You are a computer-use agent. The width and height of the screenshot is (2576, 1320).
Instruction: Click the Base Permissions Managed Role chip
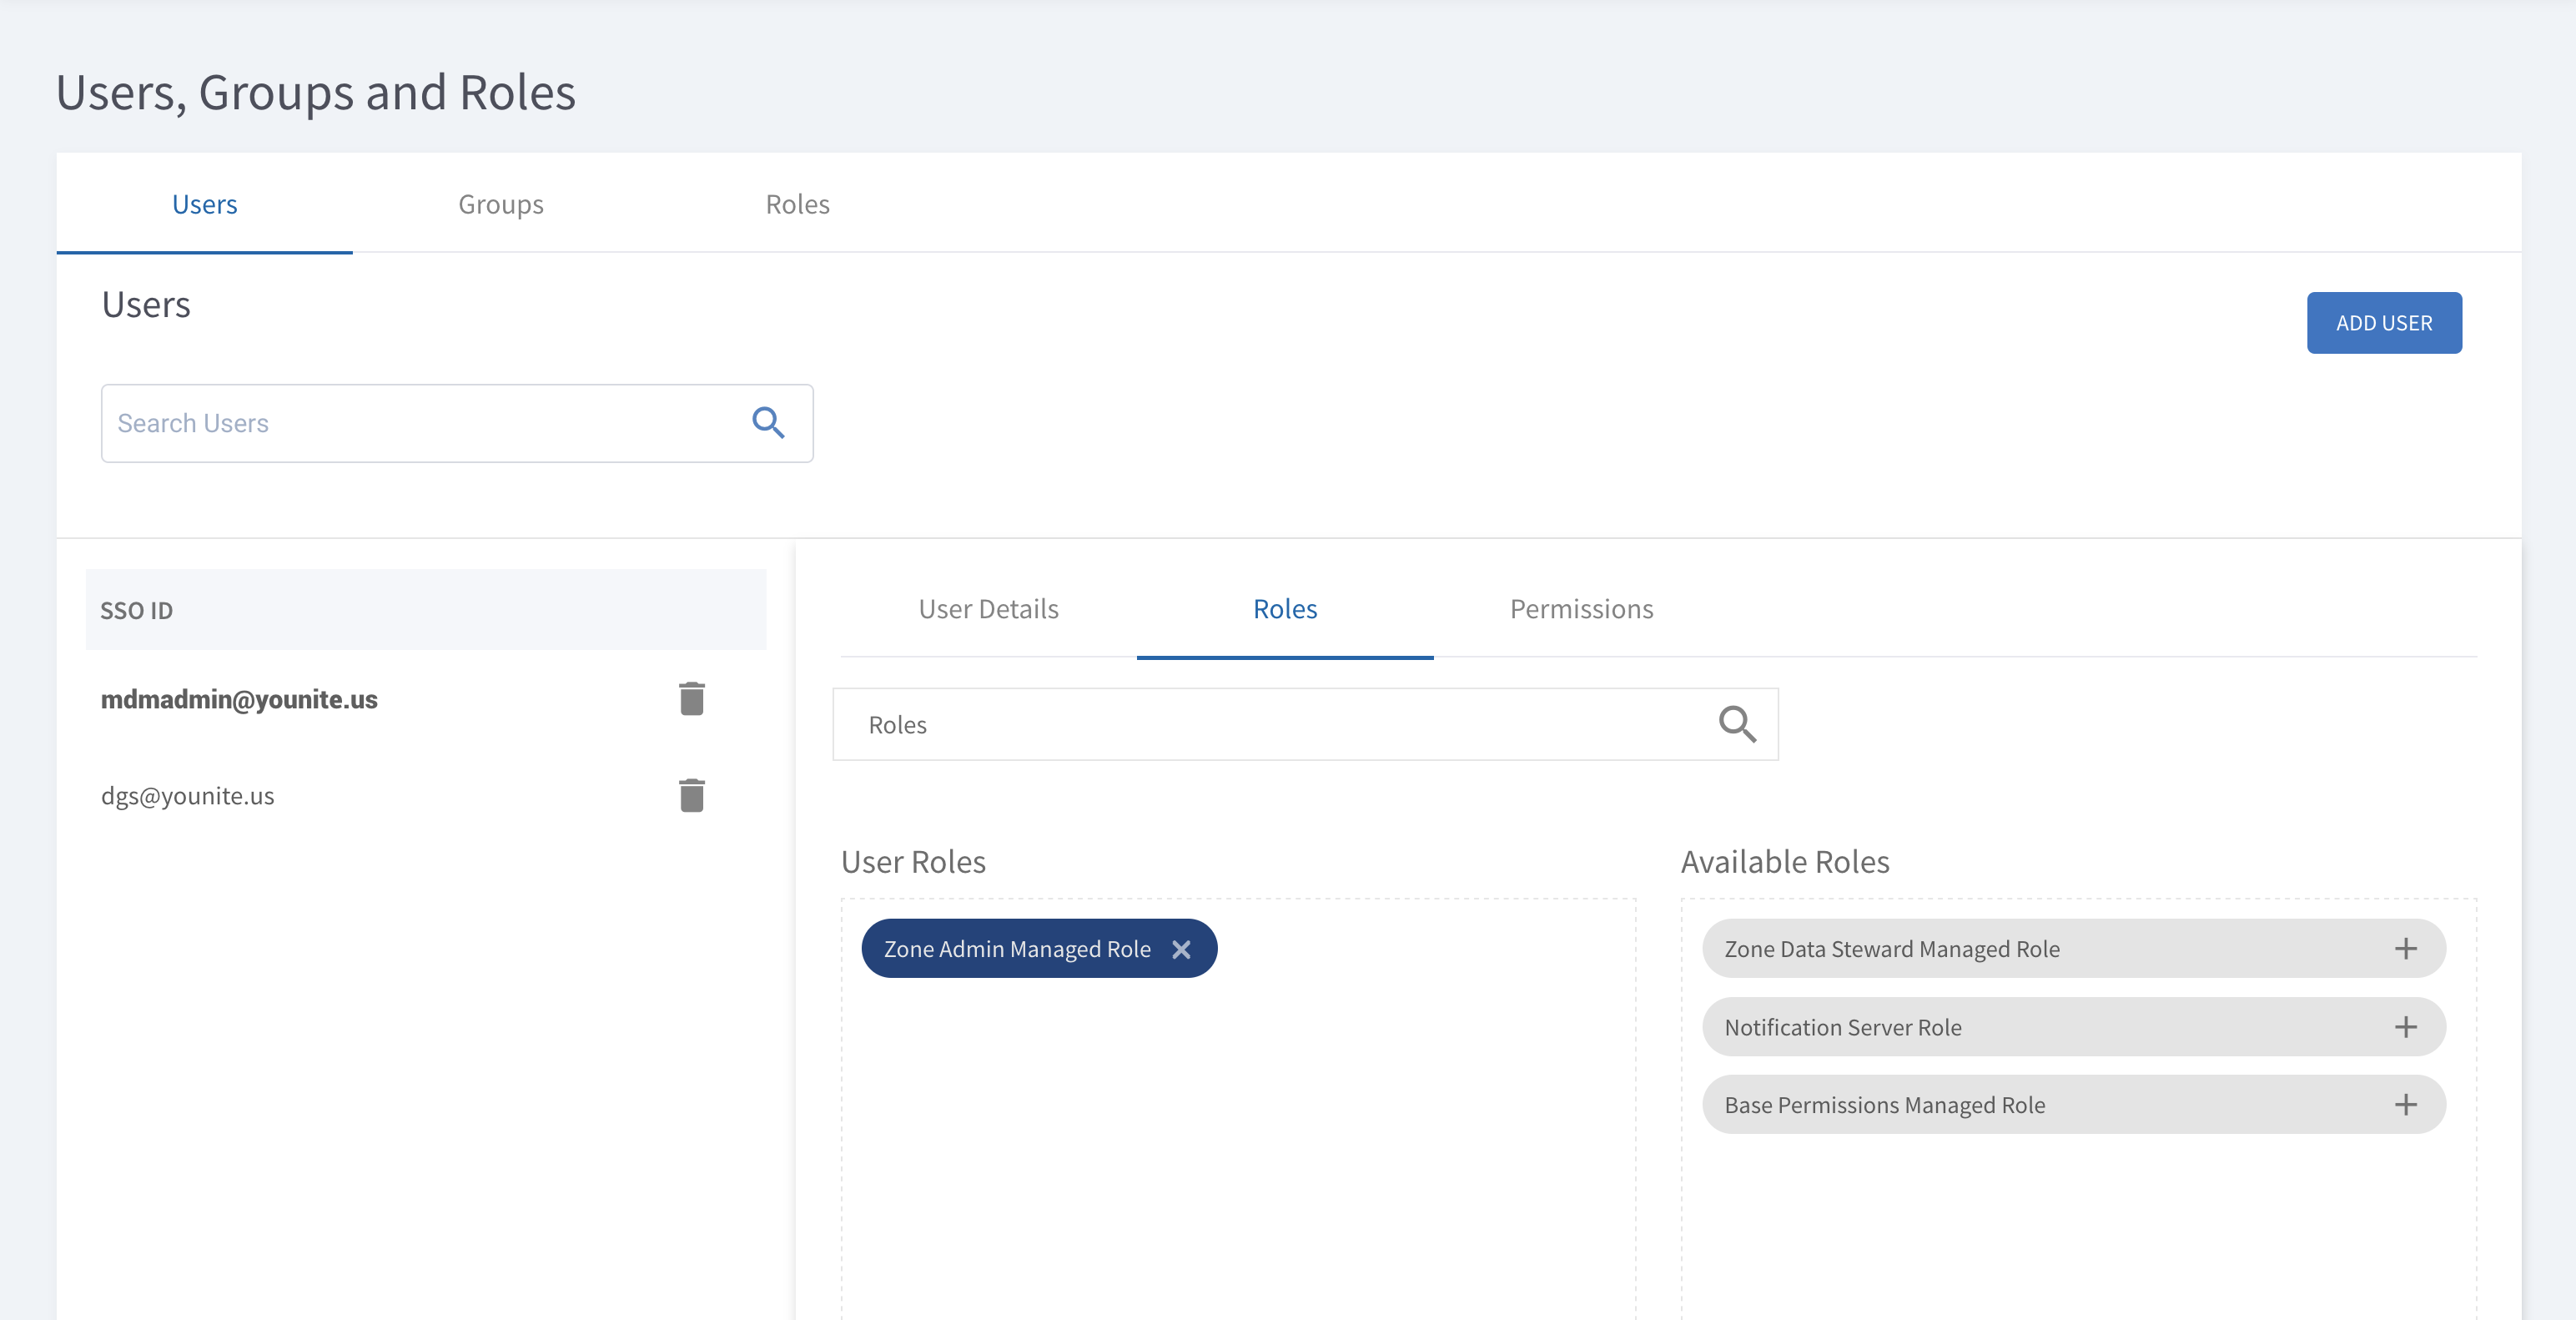tap(2074, 1105)
